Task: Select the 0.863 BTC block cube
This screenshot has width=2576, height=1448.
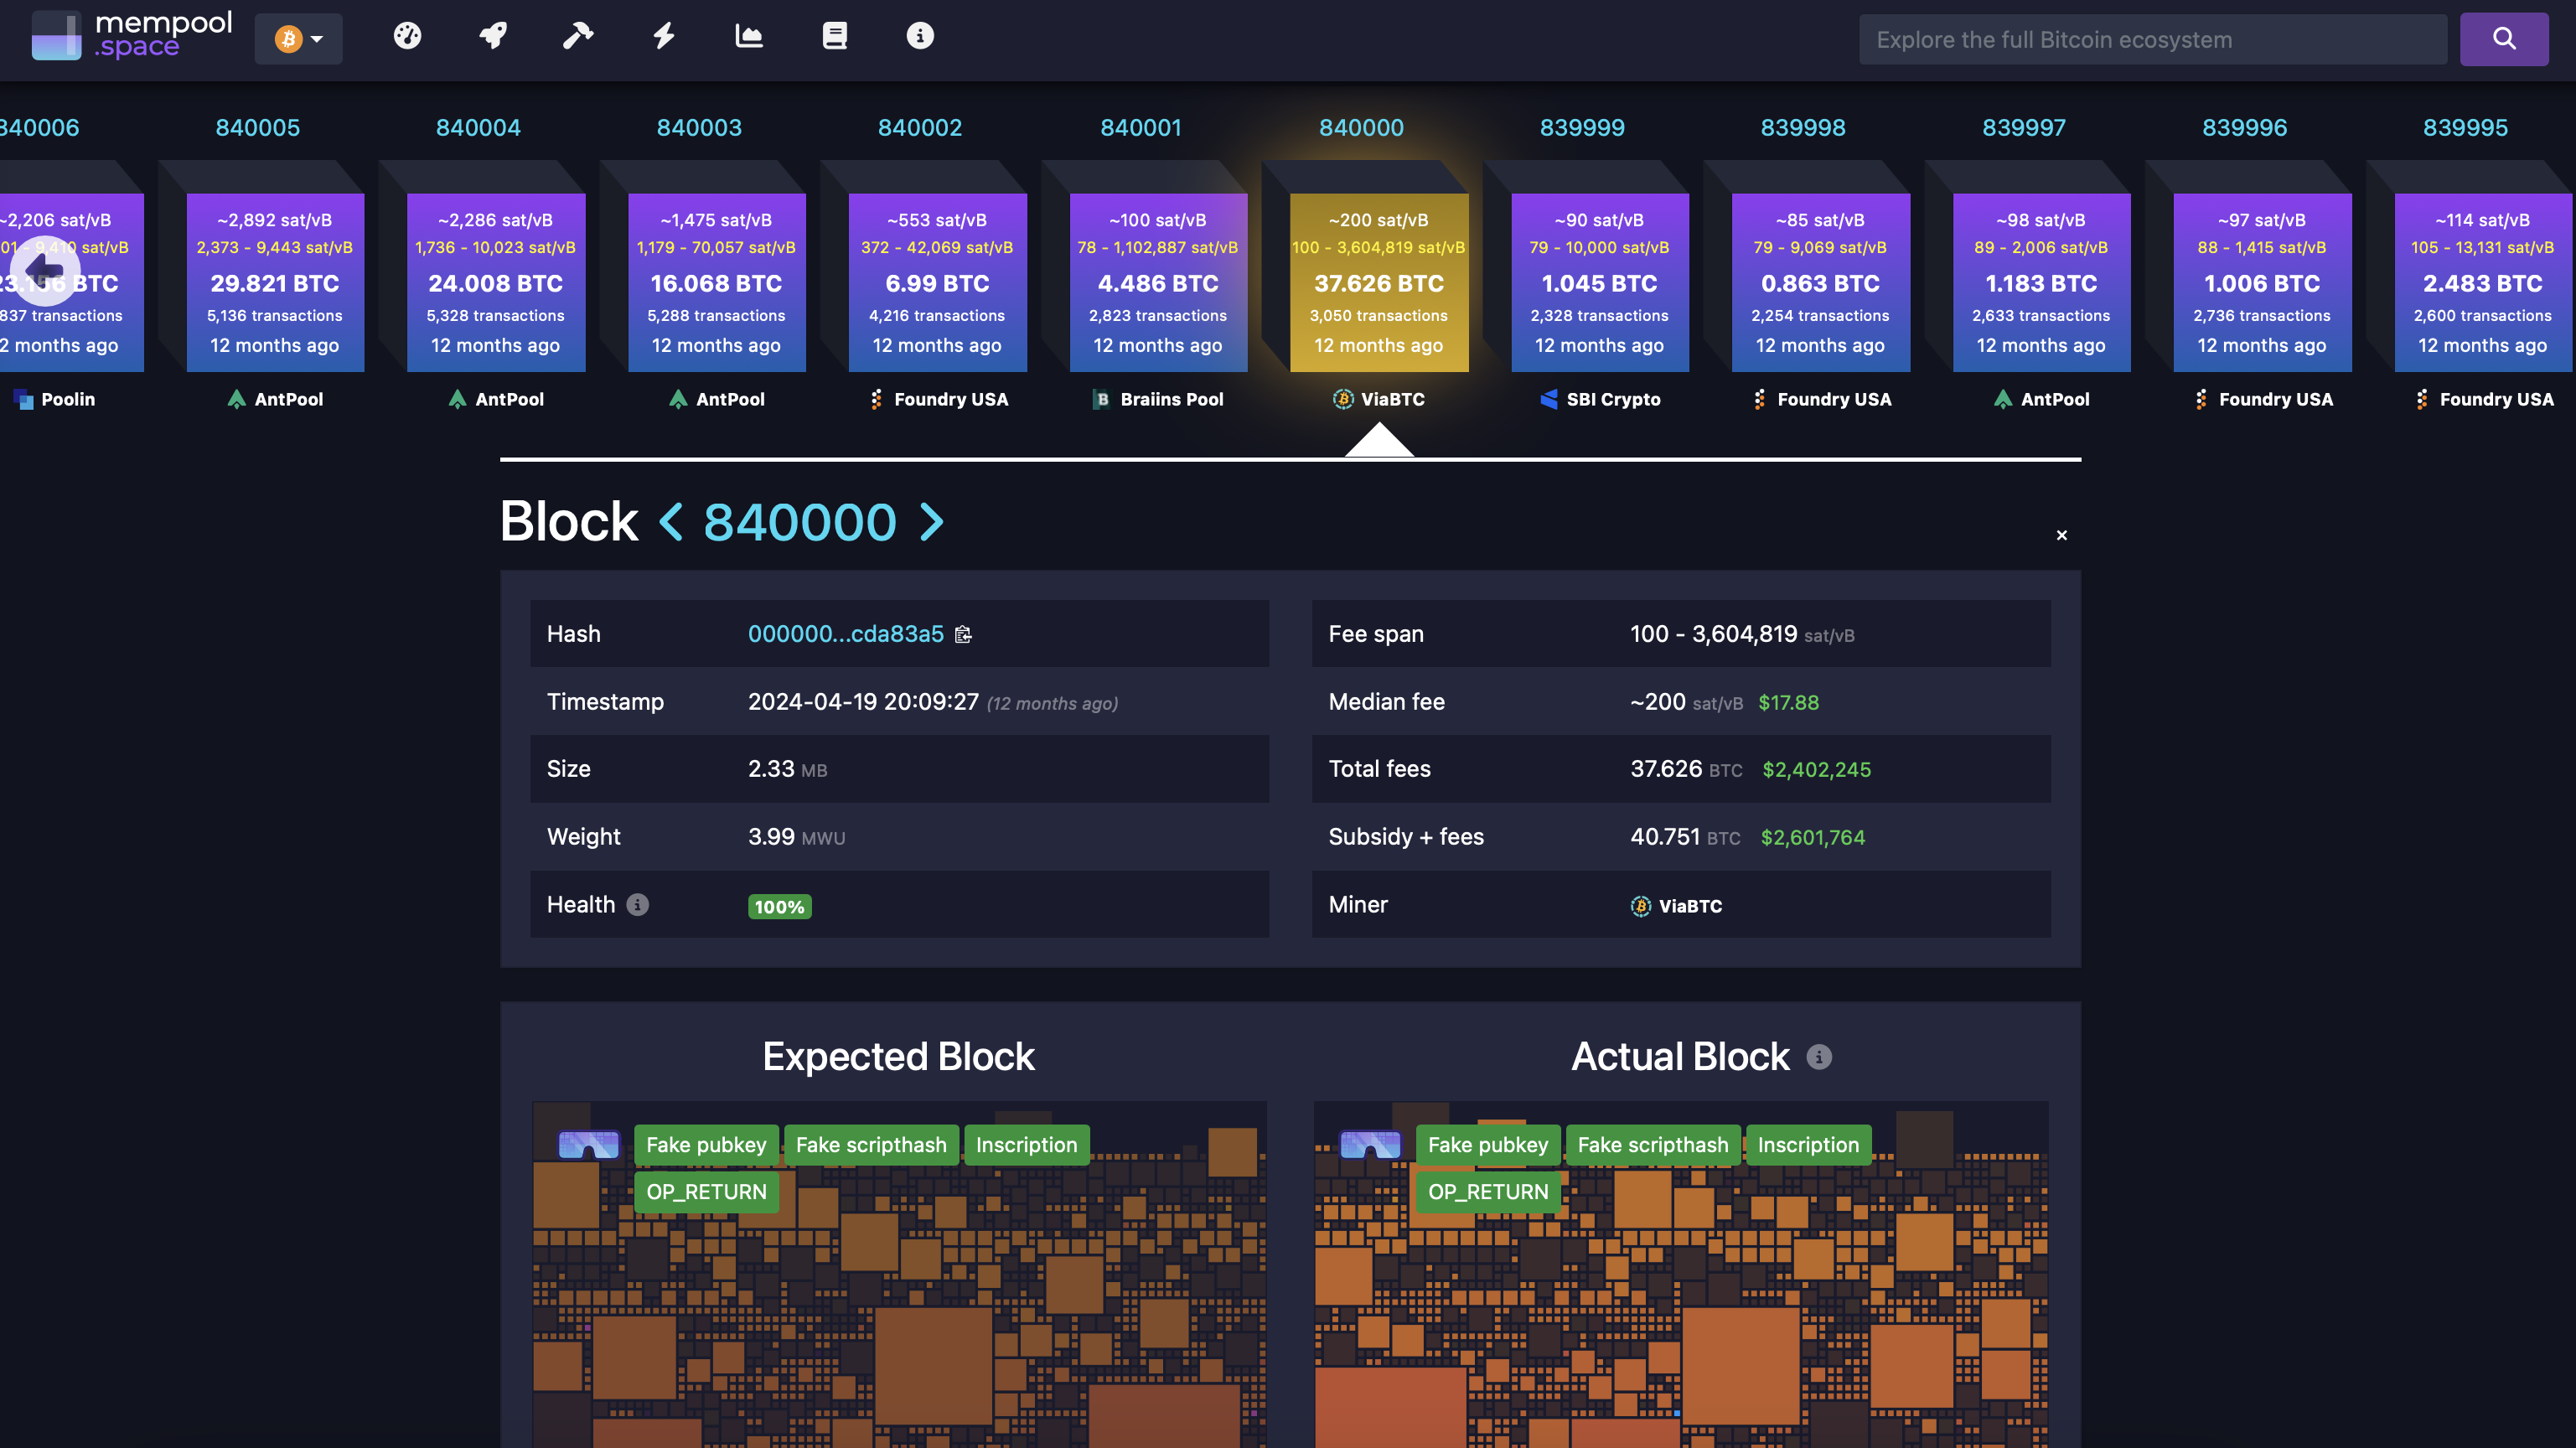Action: pos(1821,282)
